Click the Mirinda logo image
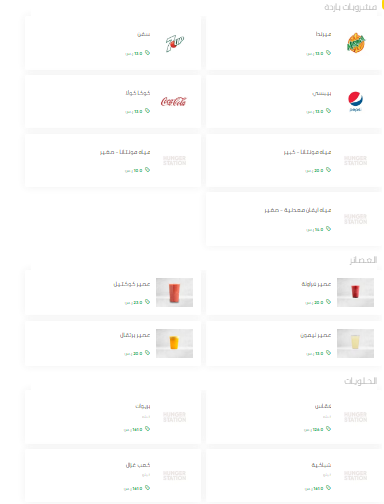 [x=356, y=43]
